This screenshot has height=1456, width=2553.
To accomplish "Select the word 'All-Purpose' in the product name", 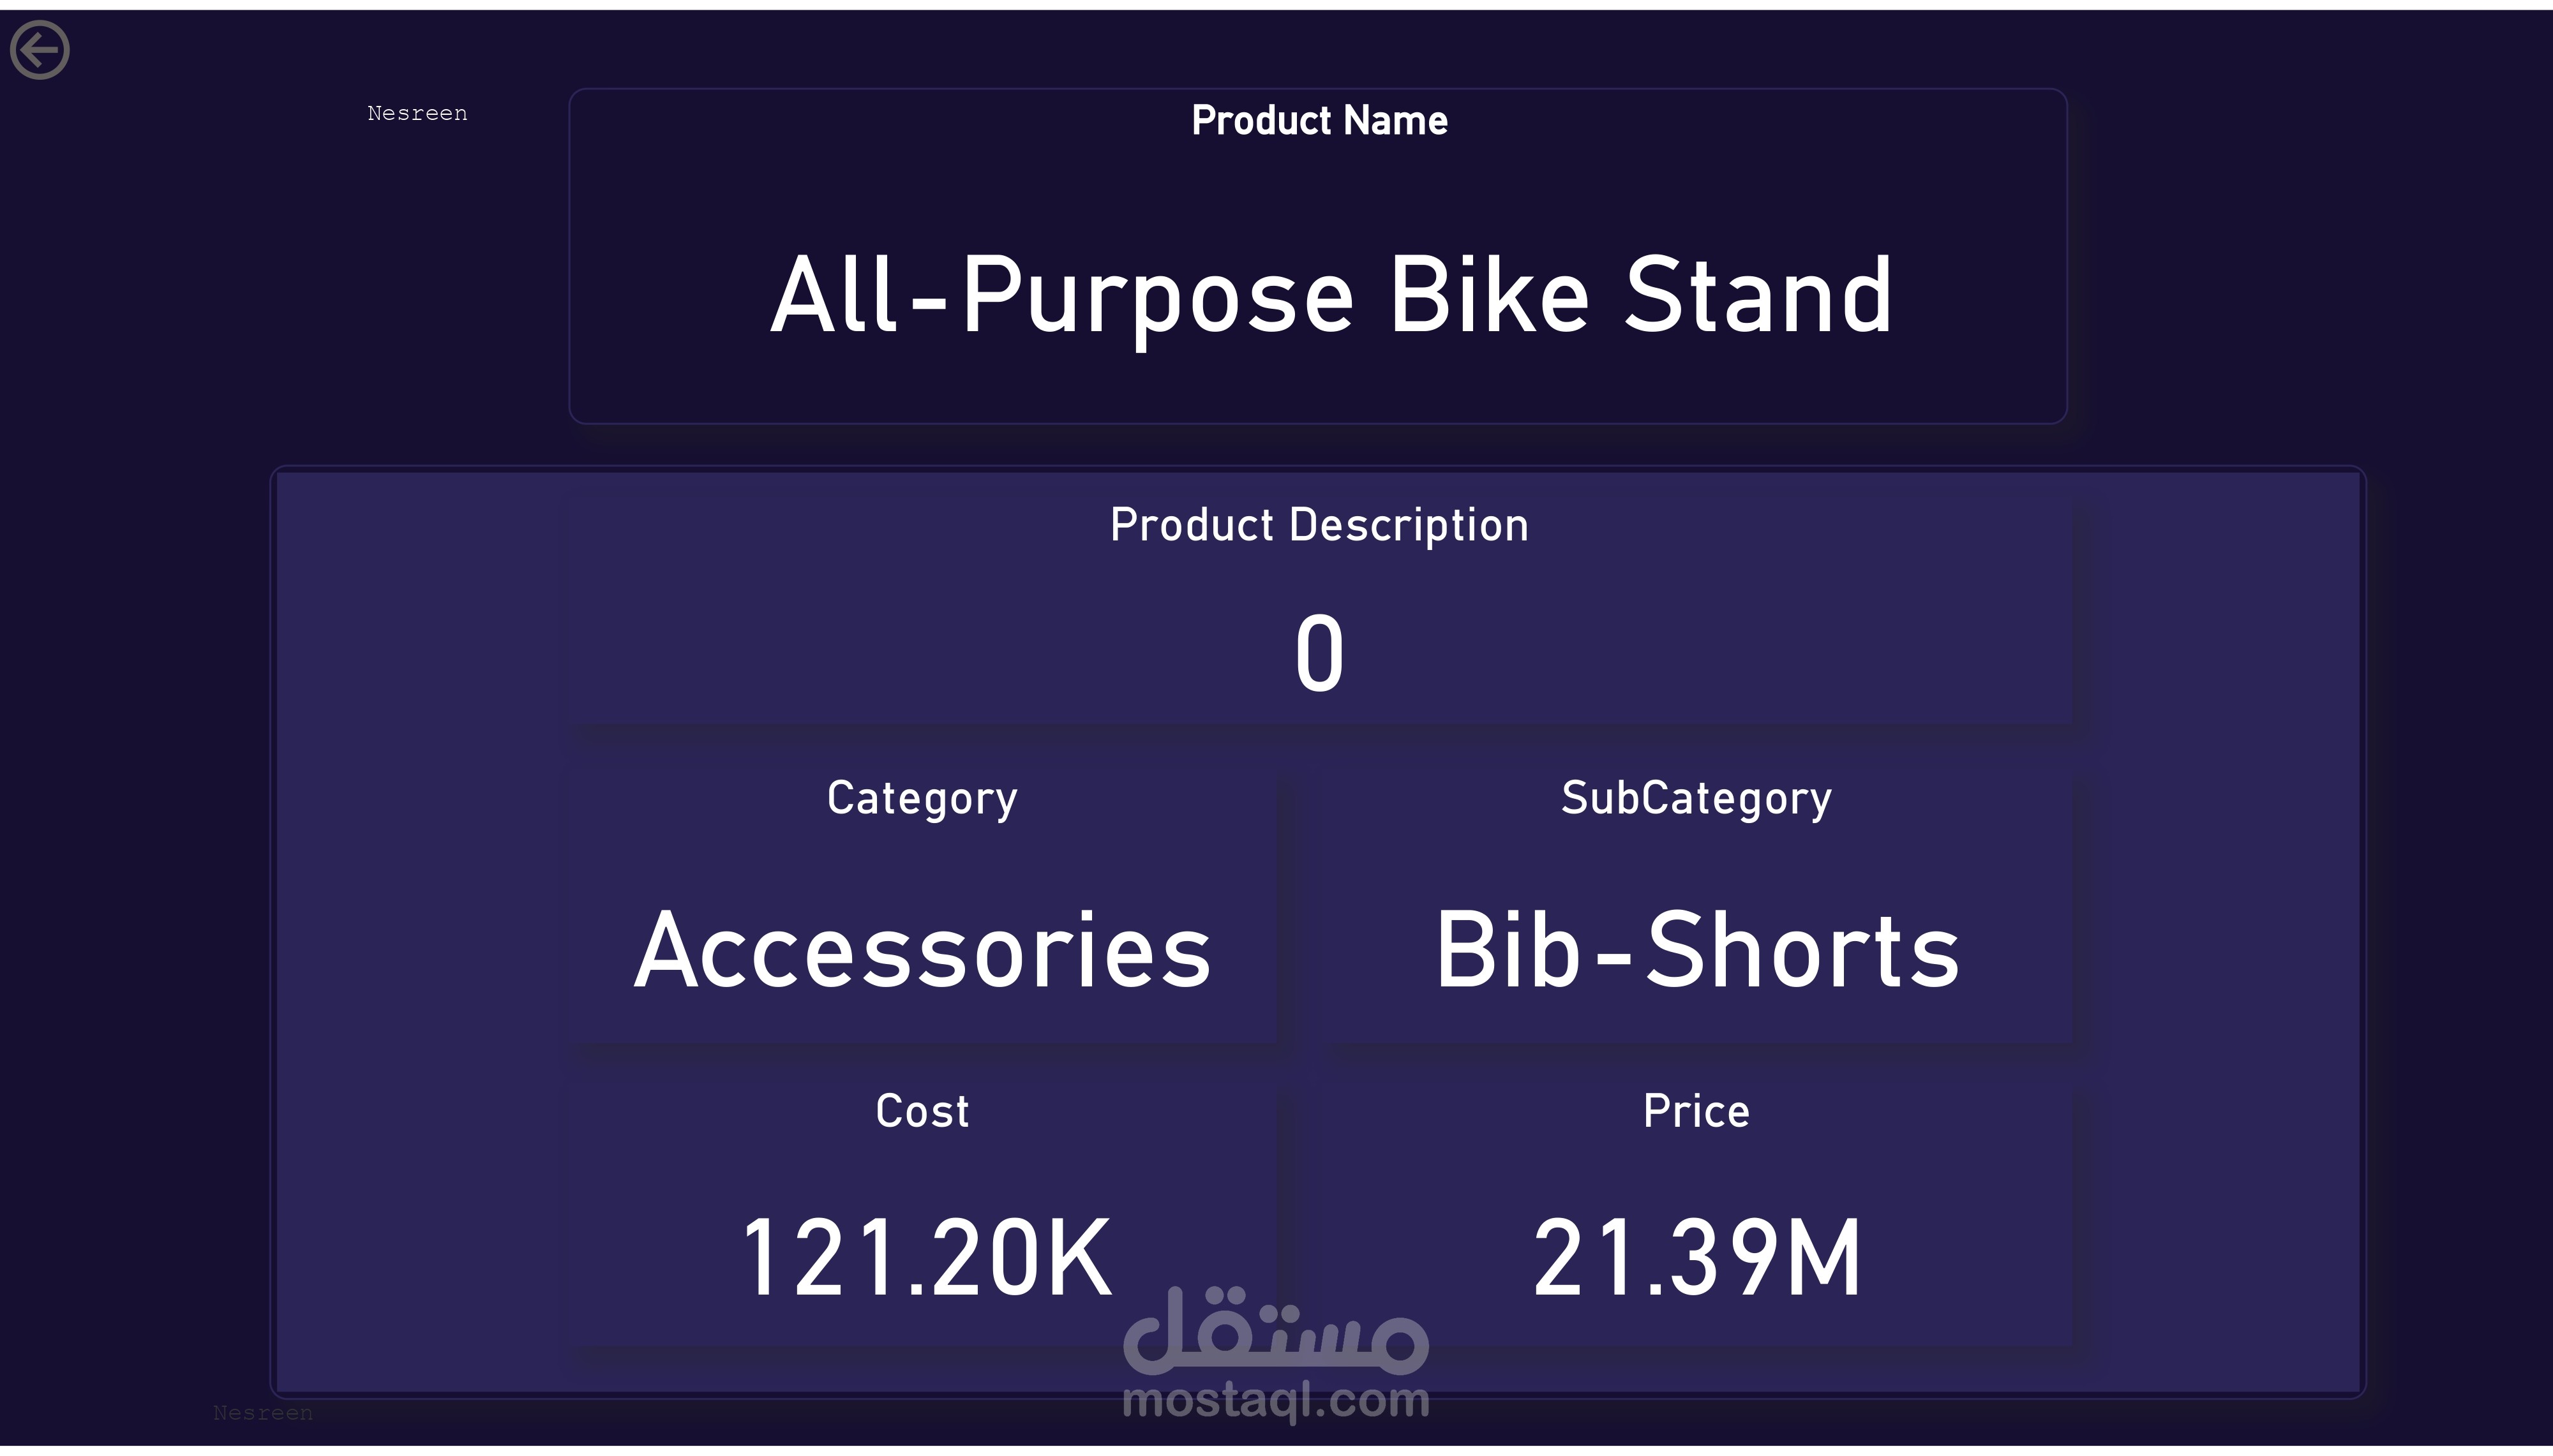I will 1062,295.
